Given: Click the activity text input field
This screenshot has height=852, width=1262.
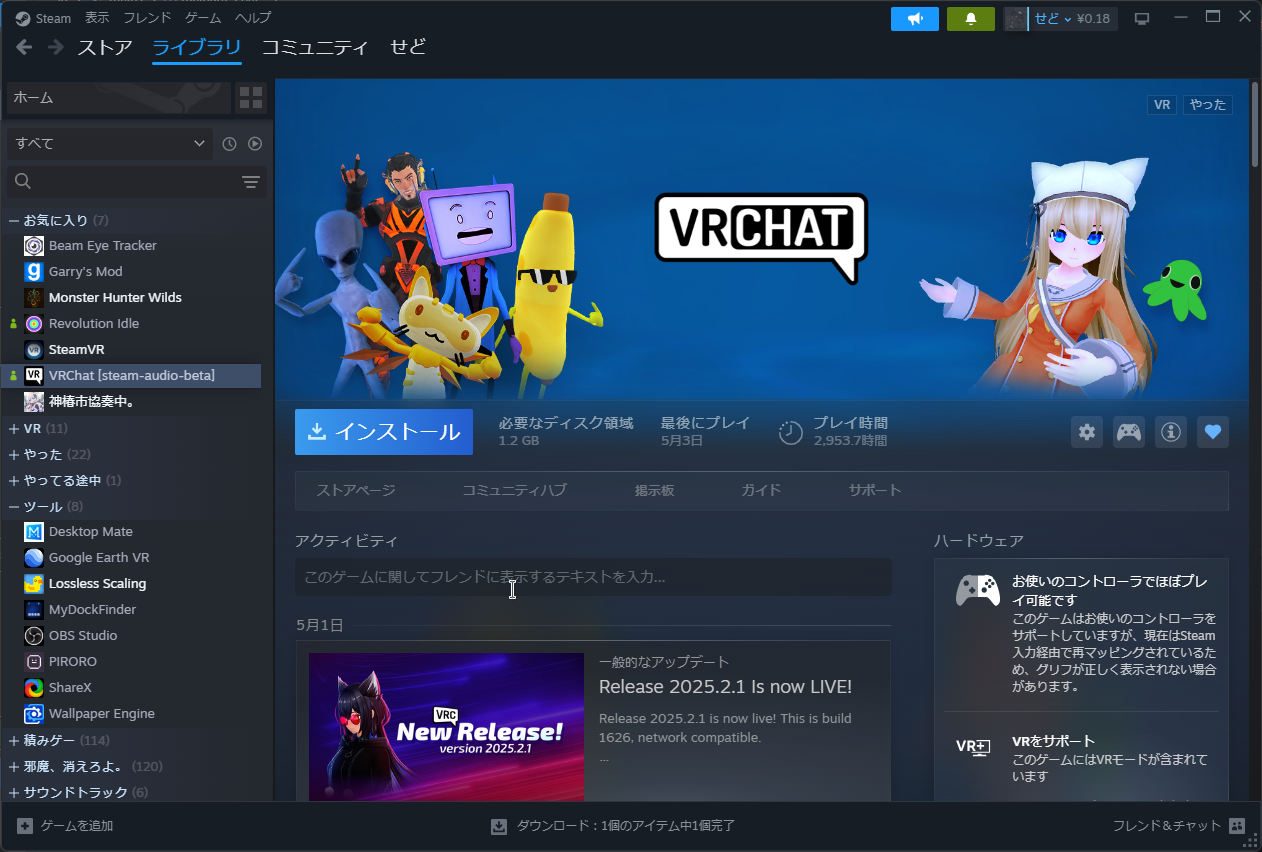Looking at the screenshot, I should click(593, 577).
